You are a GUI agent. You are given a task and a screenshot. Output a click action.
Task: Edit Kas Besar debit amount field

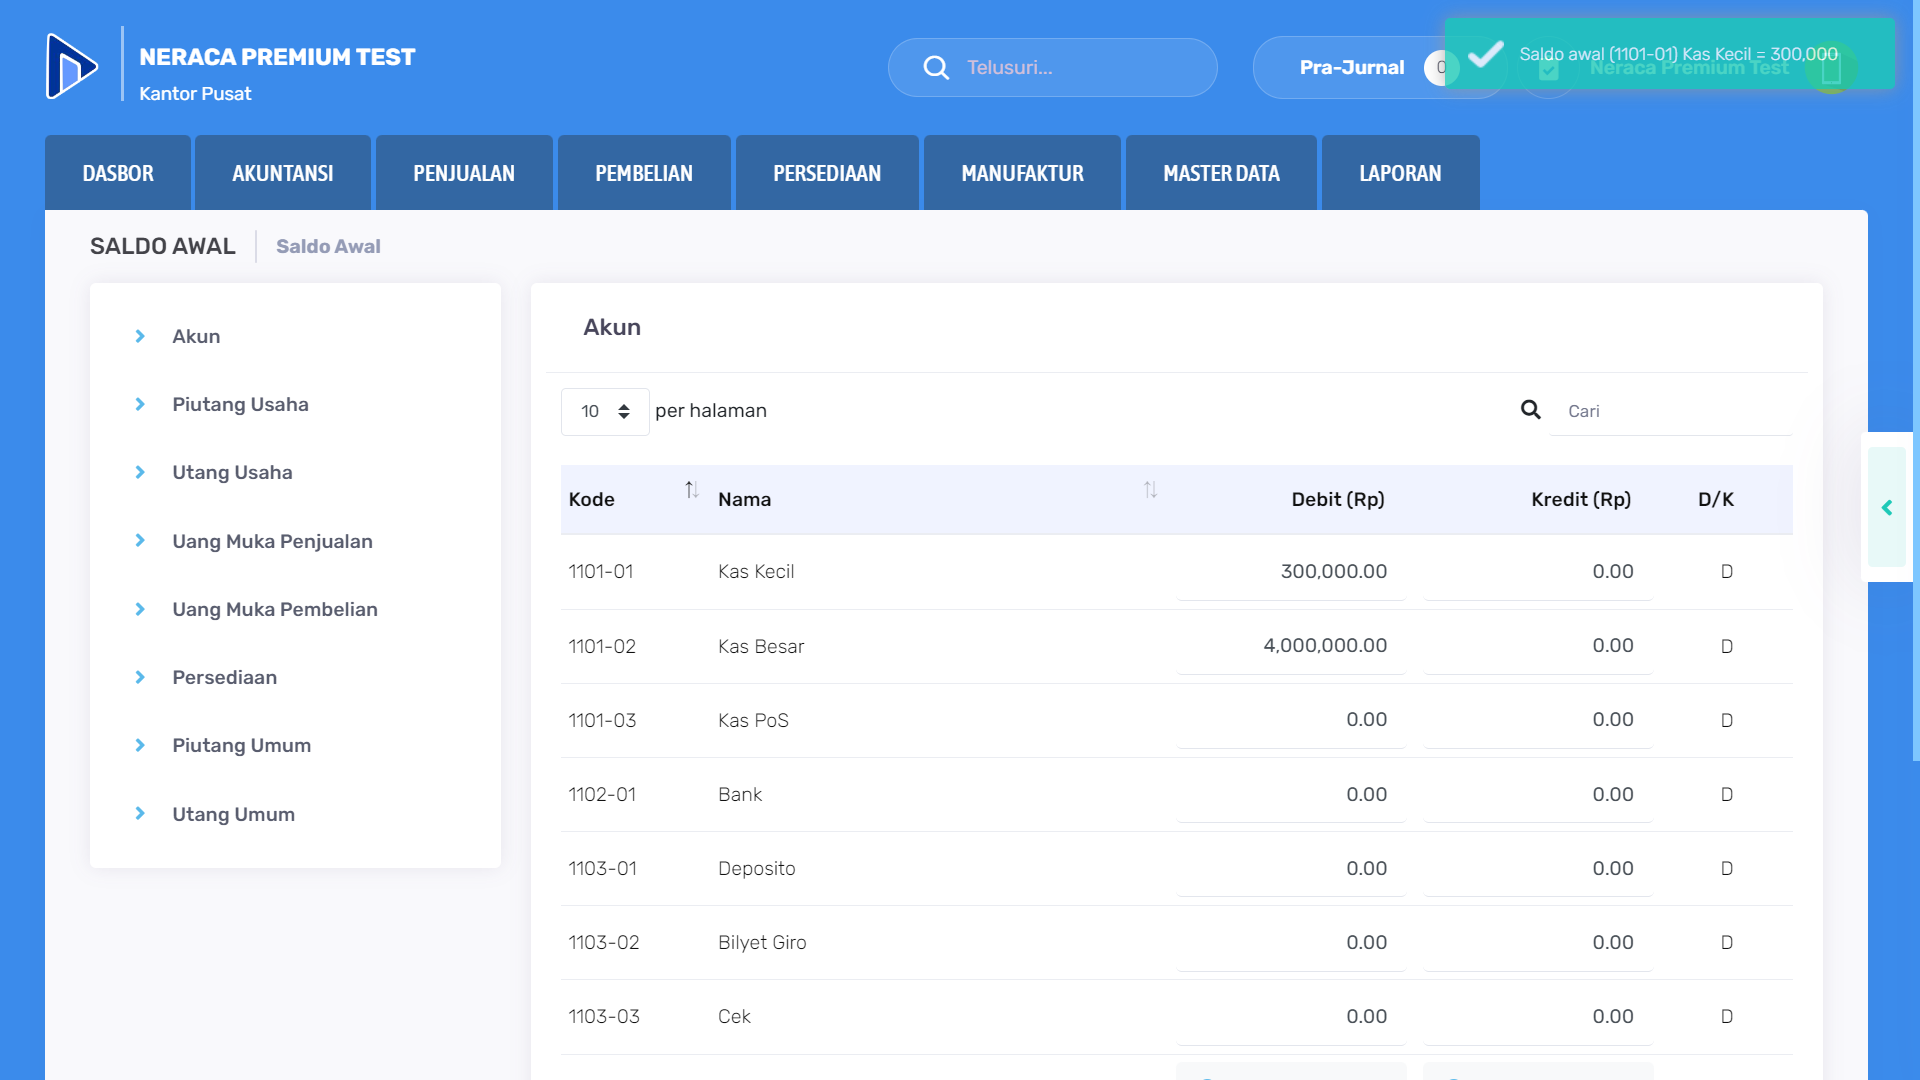coord(1291,646)
